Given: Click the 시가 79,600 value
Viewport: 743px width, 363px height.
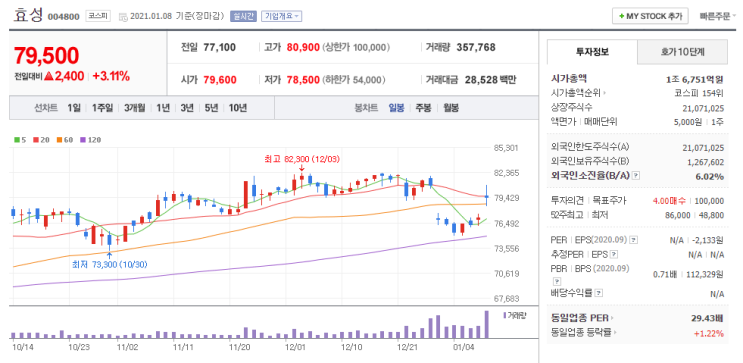Looking at the screenshot, I should point(220,80).
